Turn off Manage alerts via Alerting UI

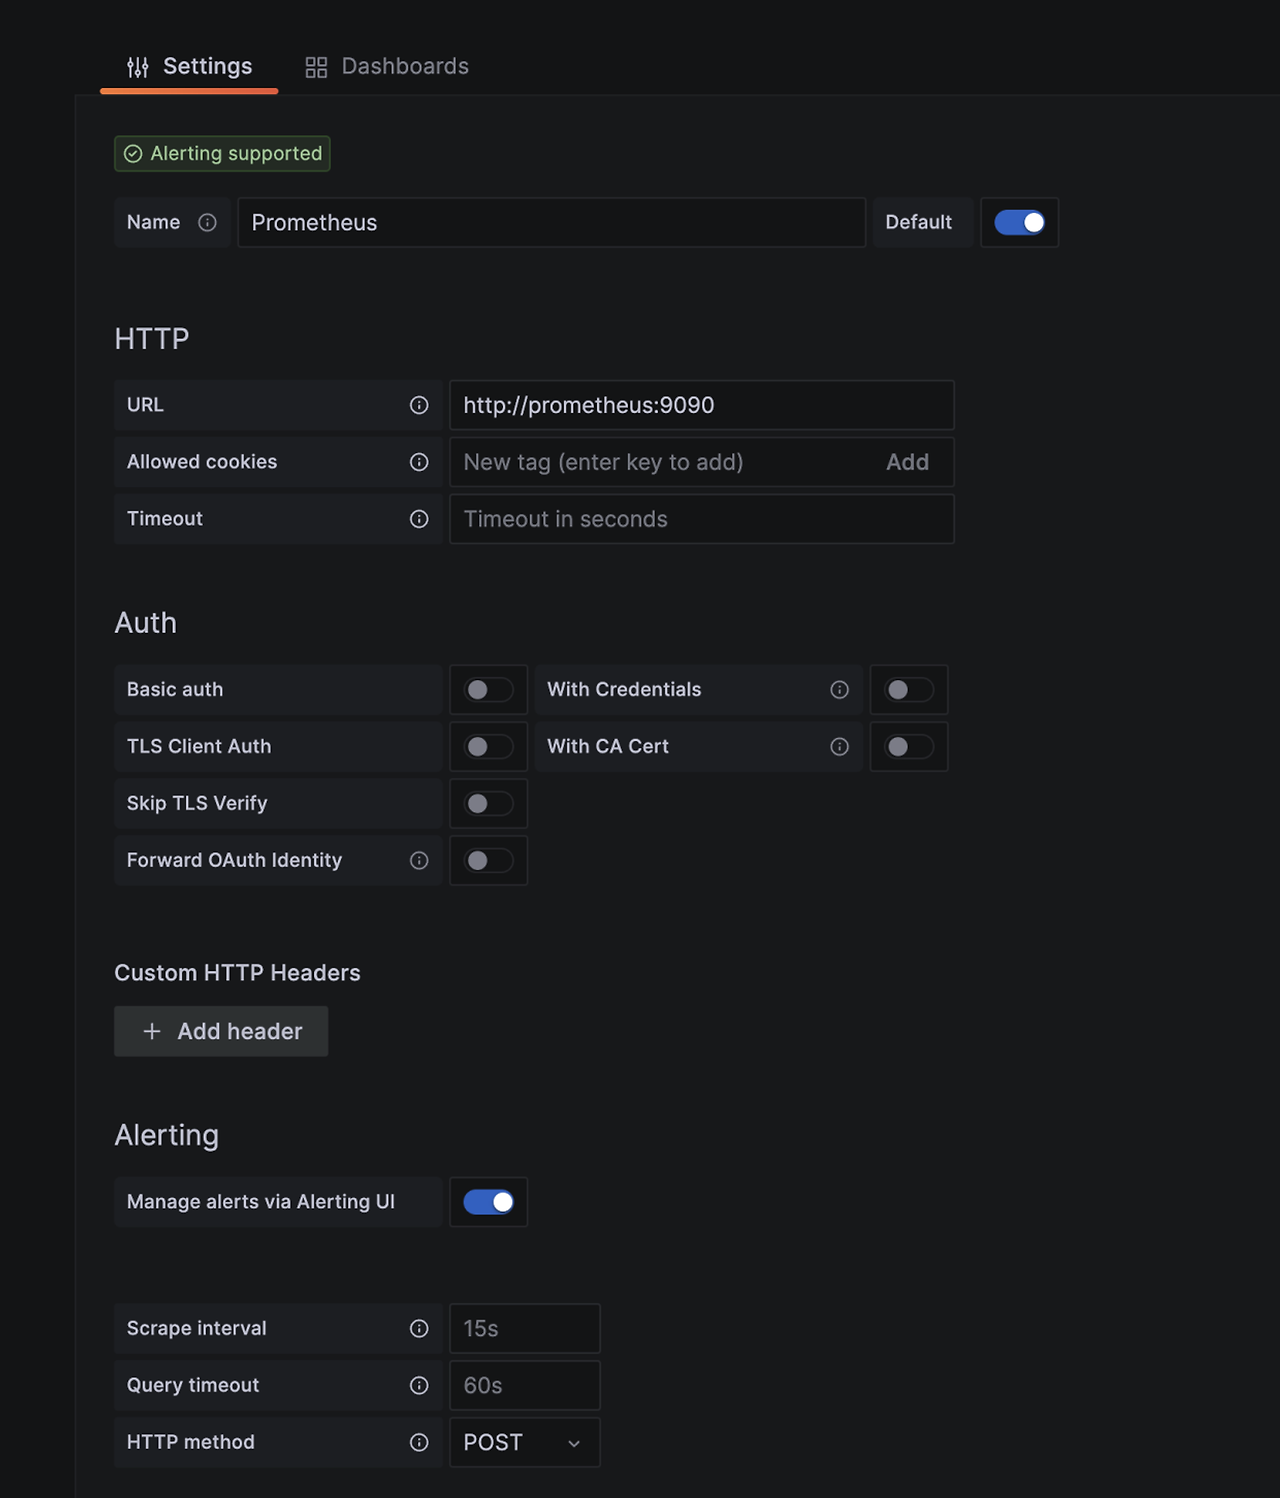(x=489, y=1202)
